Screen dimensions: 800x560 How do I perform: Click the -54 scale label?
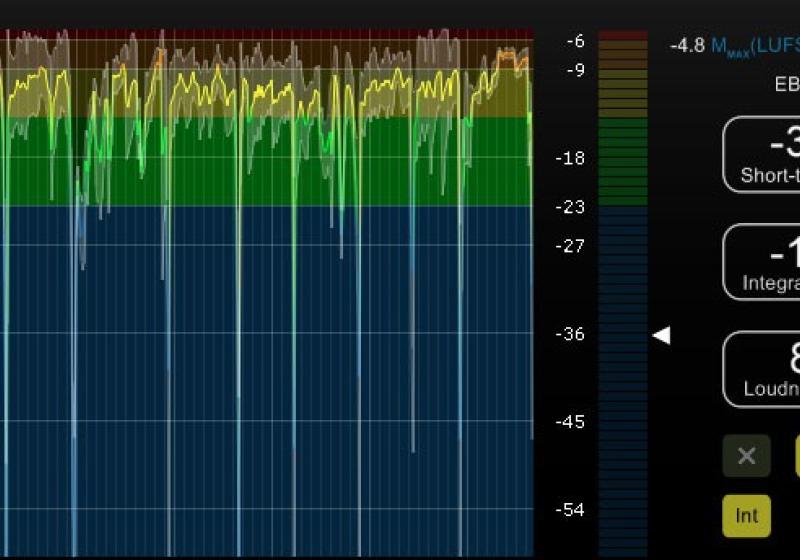pos(571,510)
